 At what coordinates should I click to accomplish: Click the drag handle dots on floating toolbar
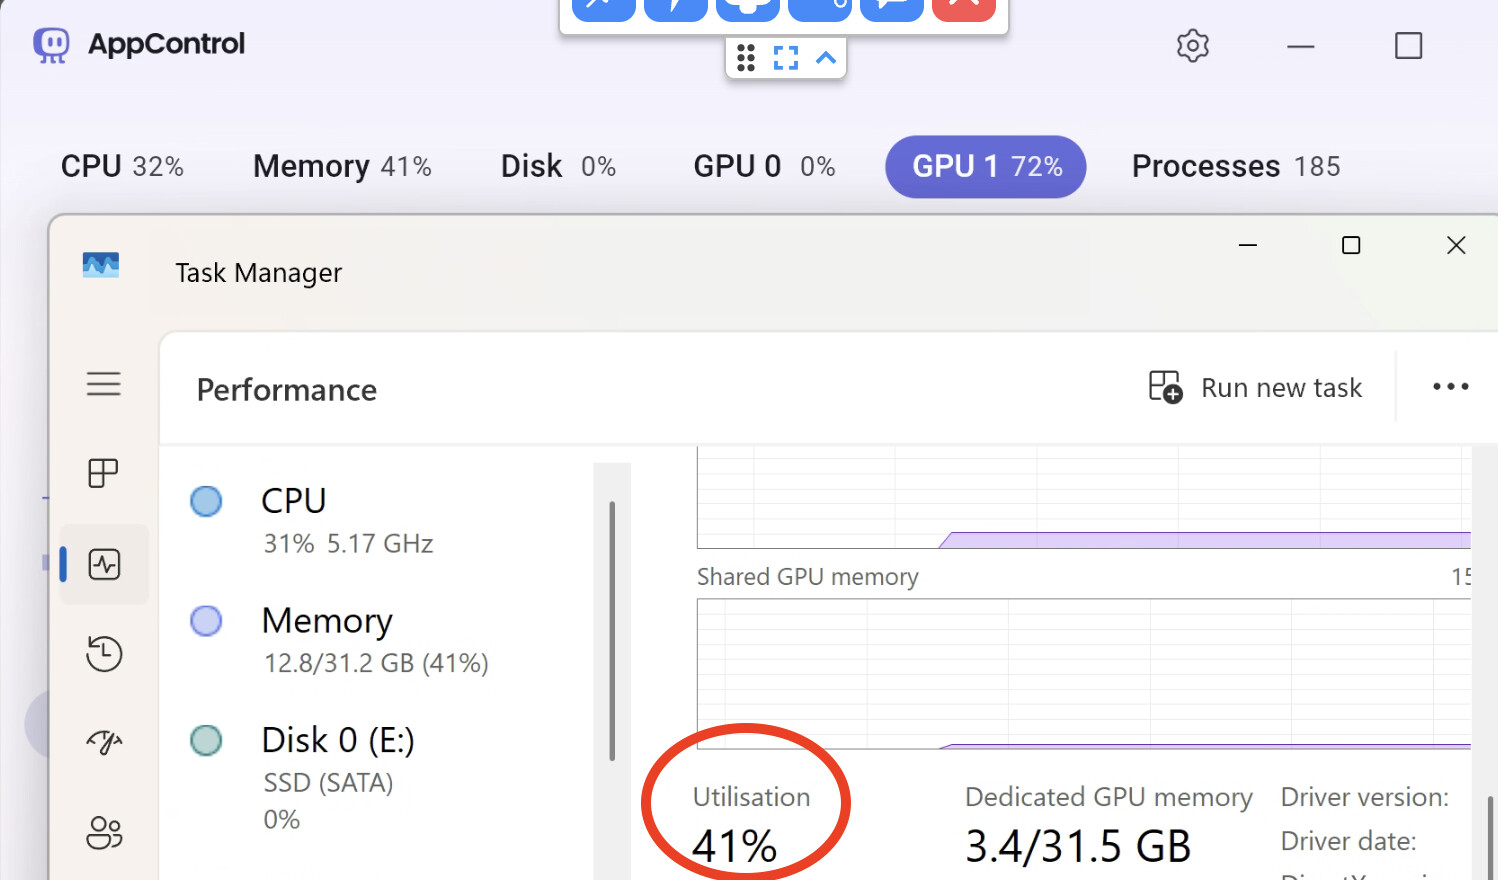[746, 58]
